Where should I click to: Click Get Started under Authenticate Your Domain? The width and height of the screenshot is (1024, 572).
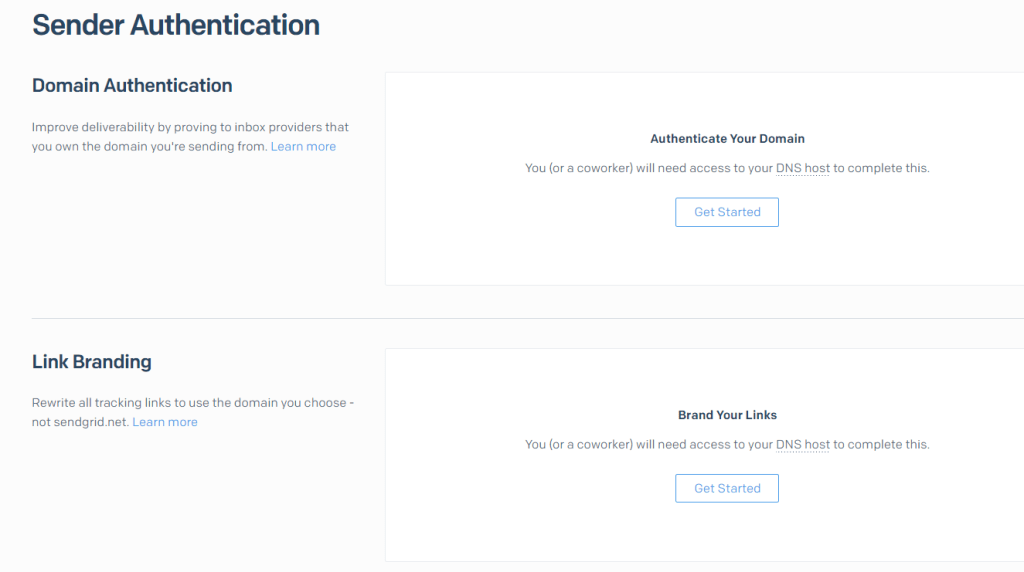[727, 212]
